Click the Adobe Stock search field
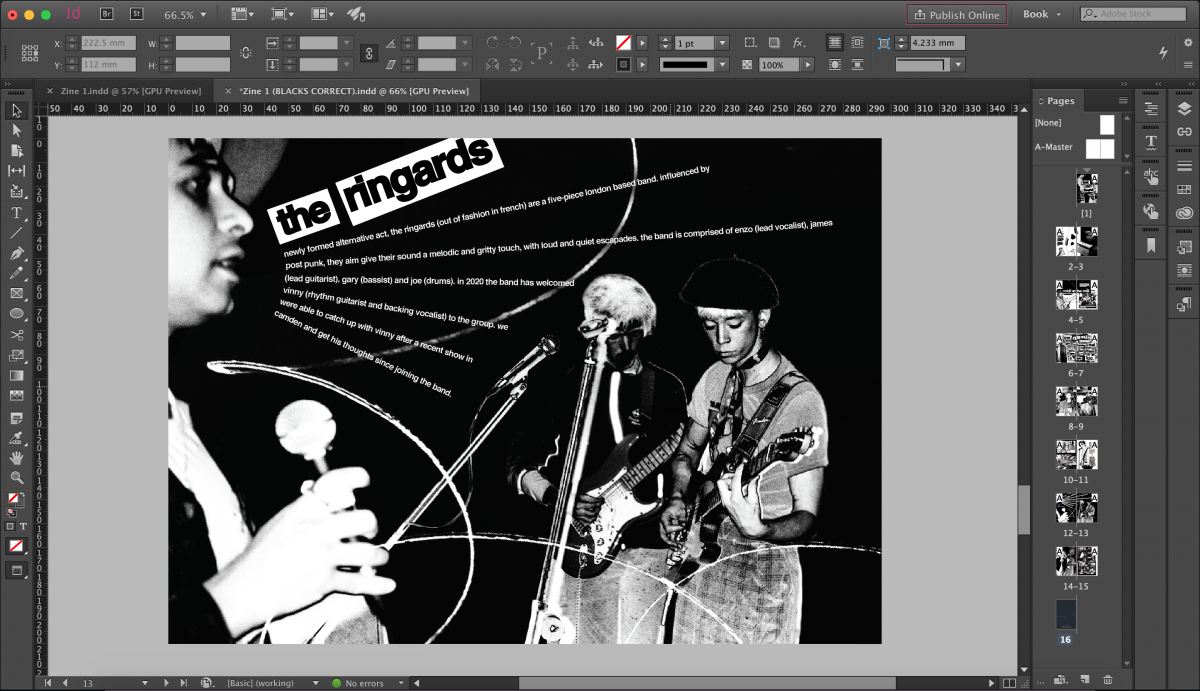 (1131, 14)
